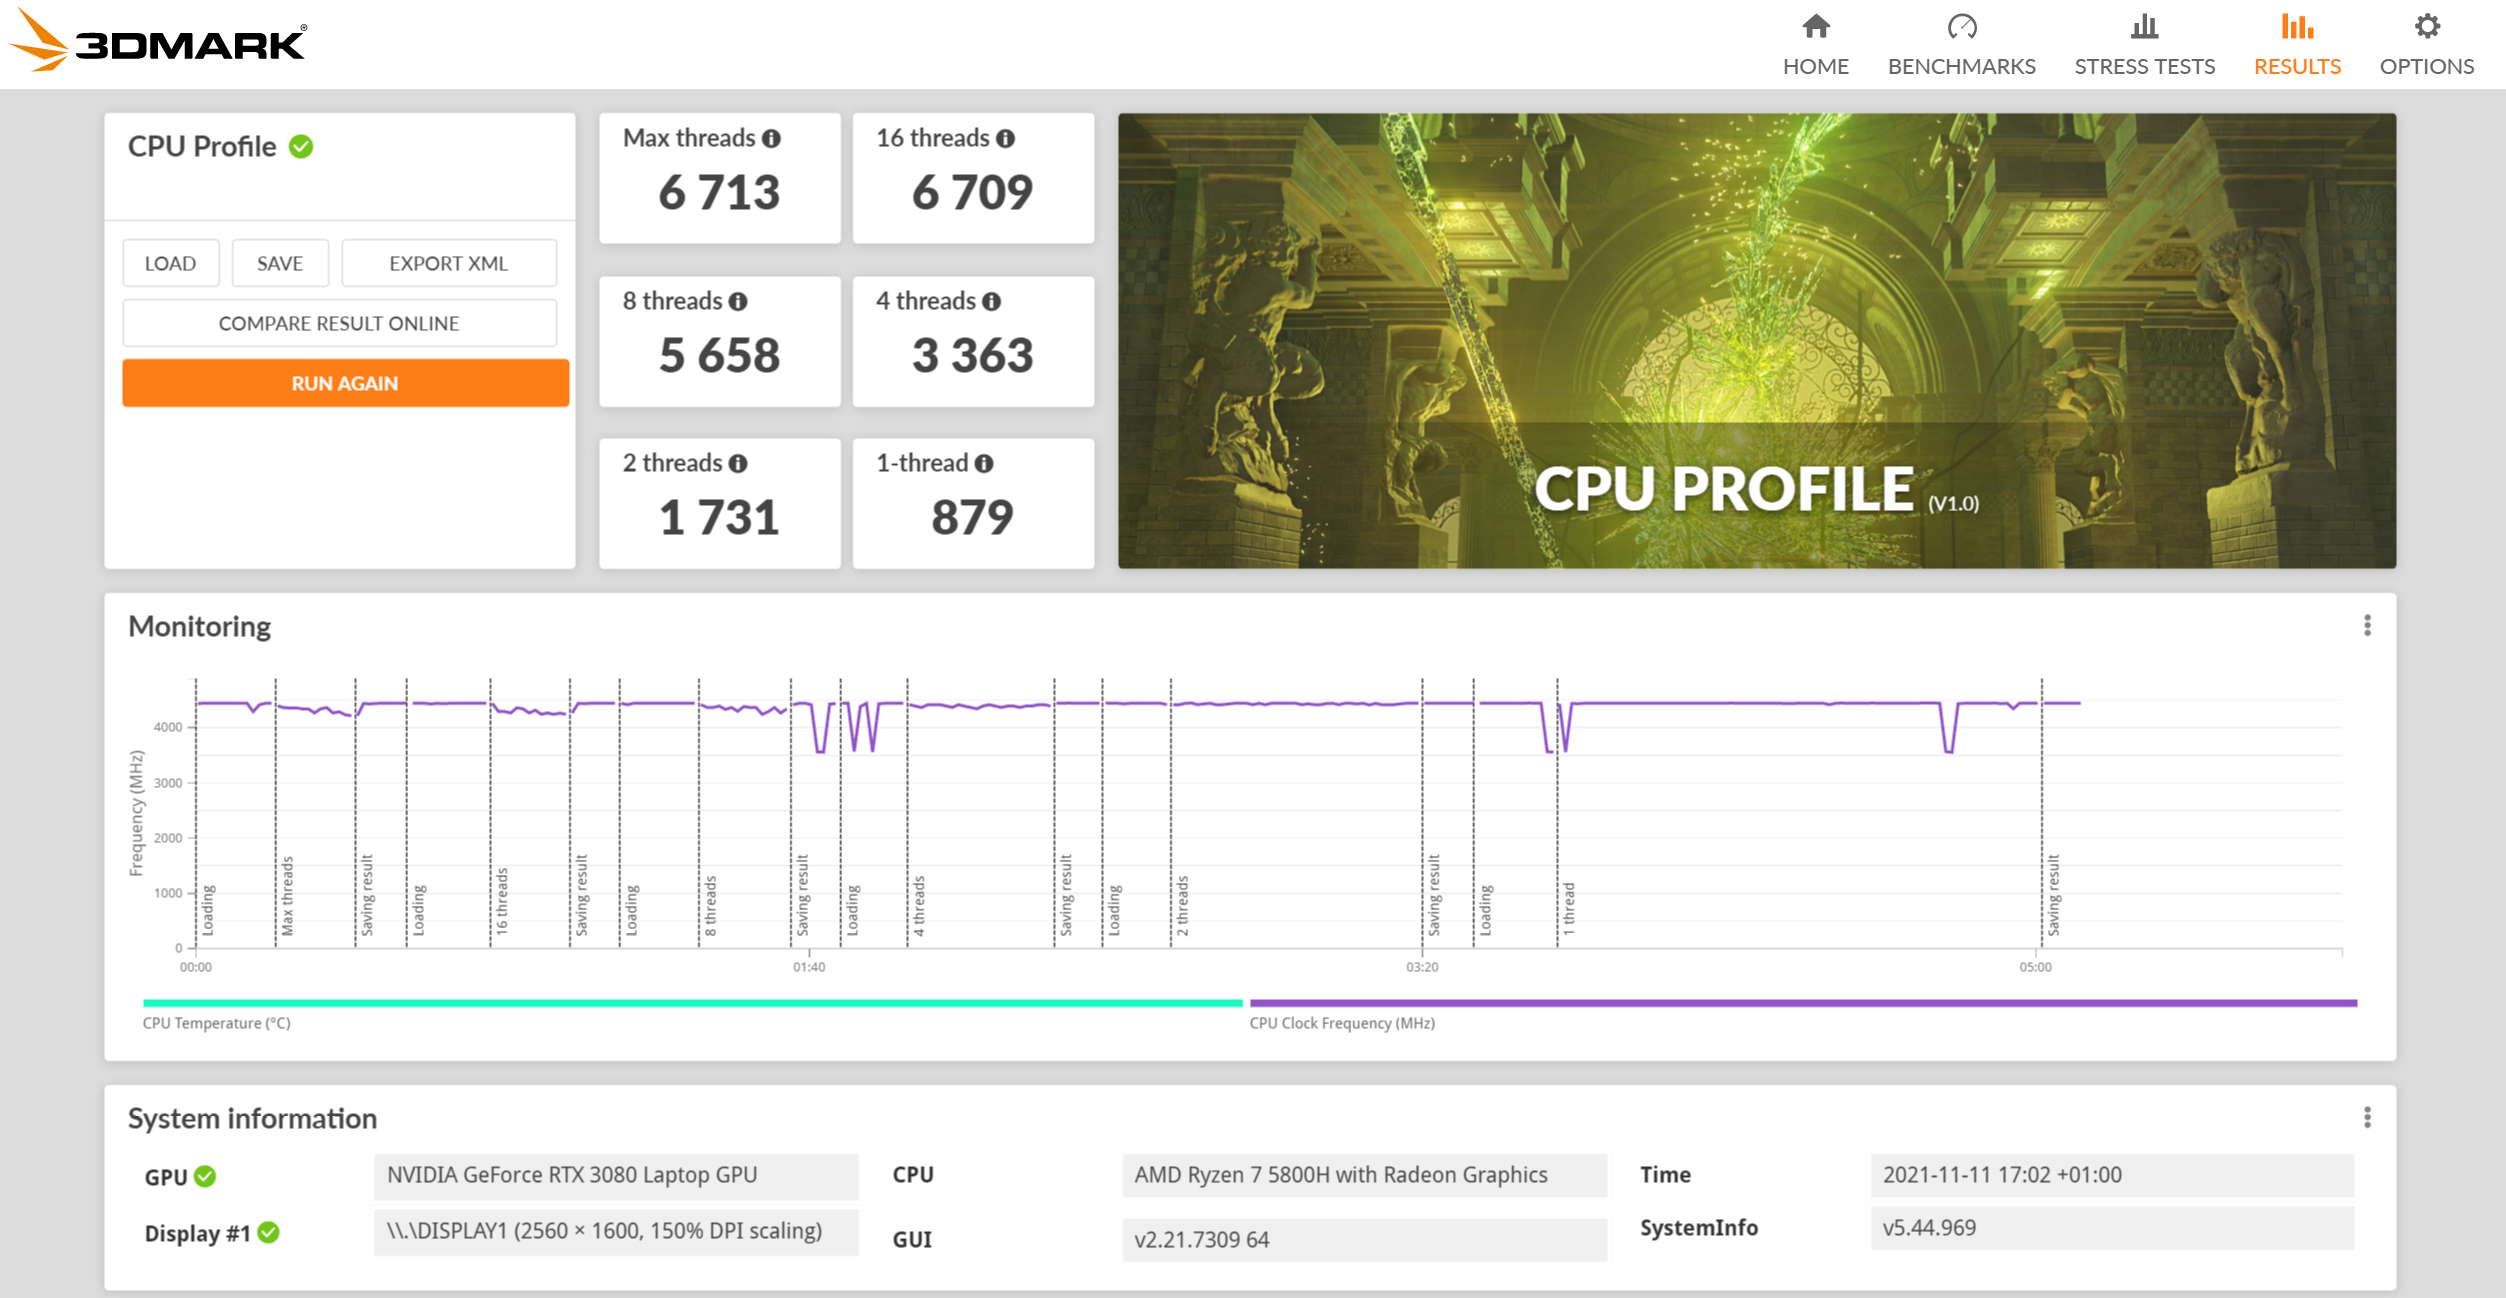Switch to the Stress Tests tab
This screenshot has height=1298, width=2506.
(x=2144, y=45)
